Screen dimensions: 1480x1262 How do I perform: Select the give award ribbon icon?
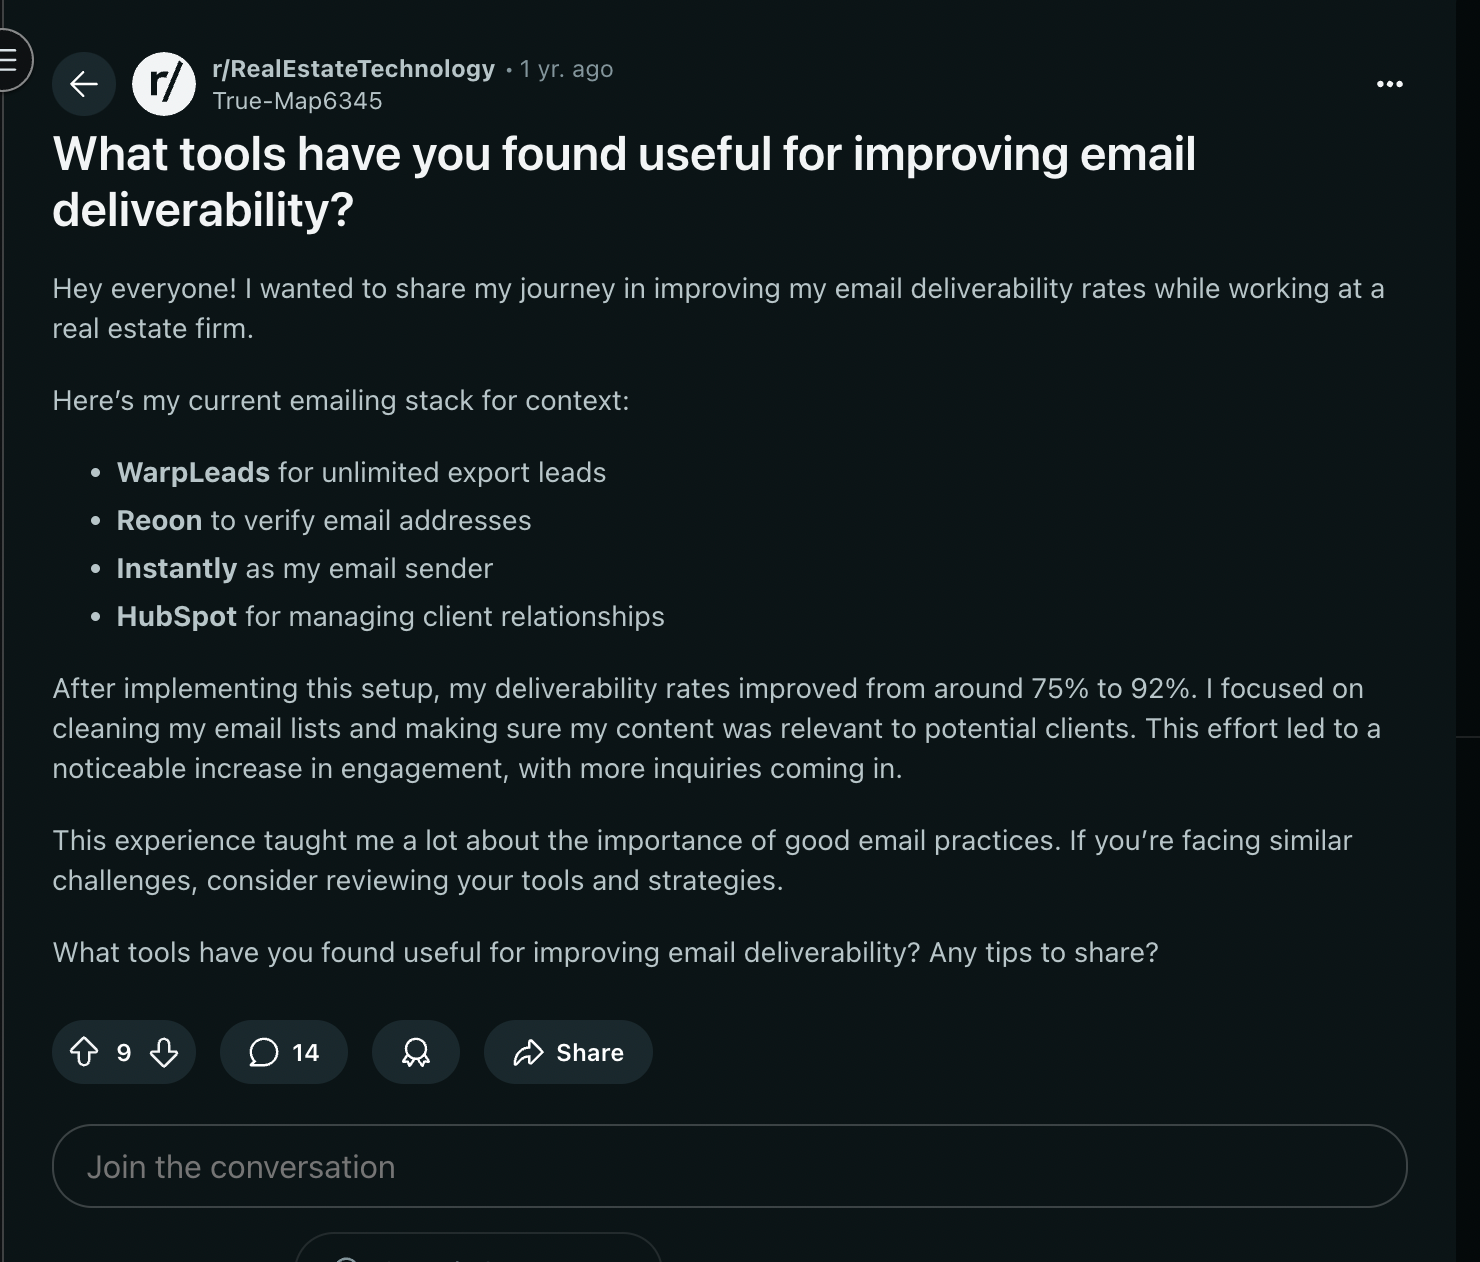tap(416, 1052)
